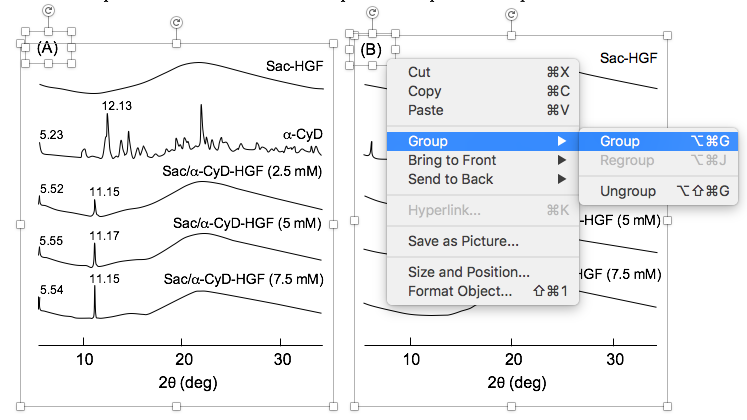This screenshot has height=420, width=747.
Task: Click Group in the submenu
Action: pyautogui.click(x=658, y=141)
